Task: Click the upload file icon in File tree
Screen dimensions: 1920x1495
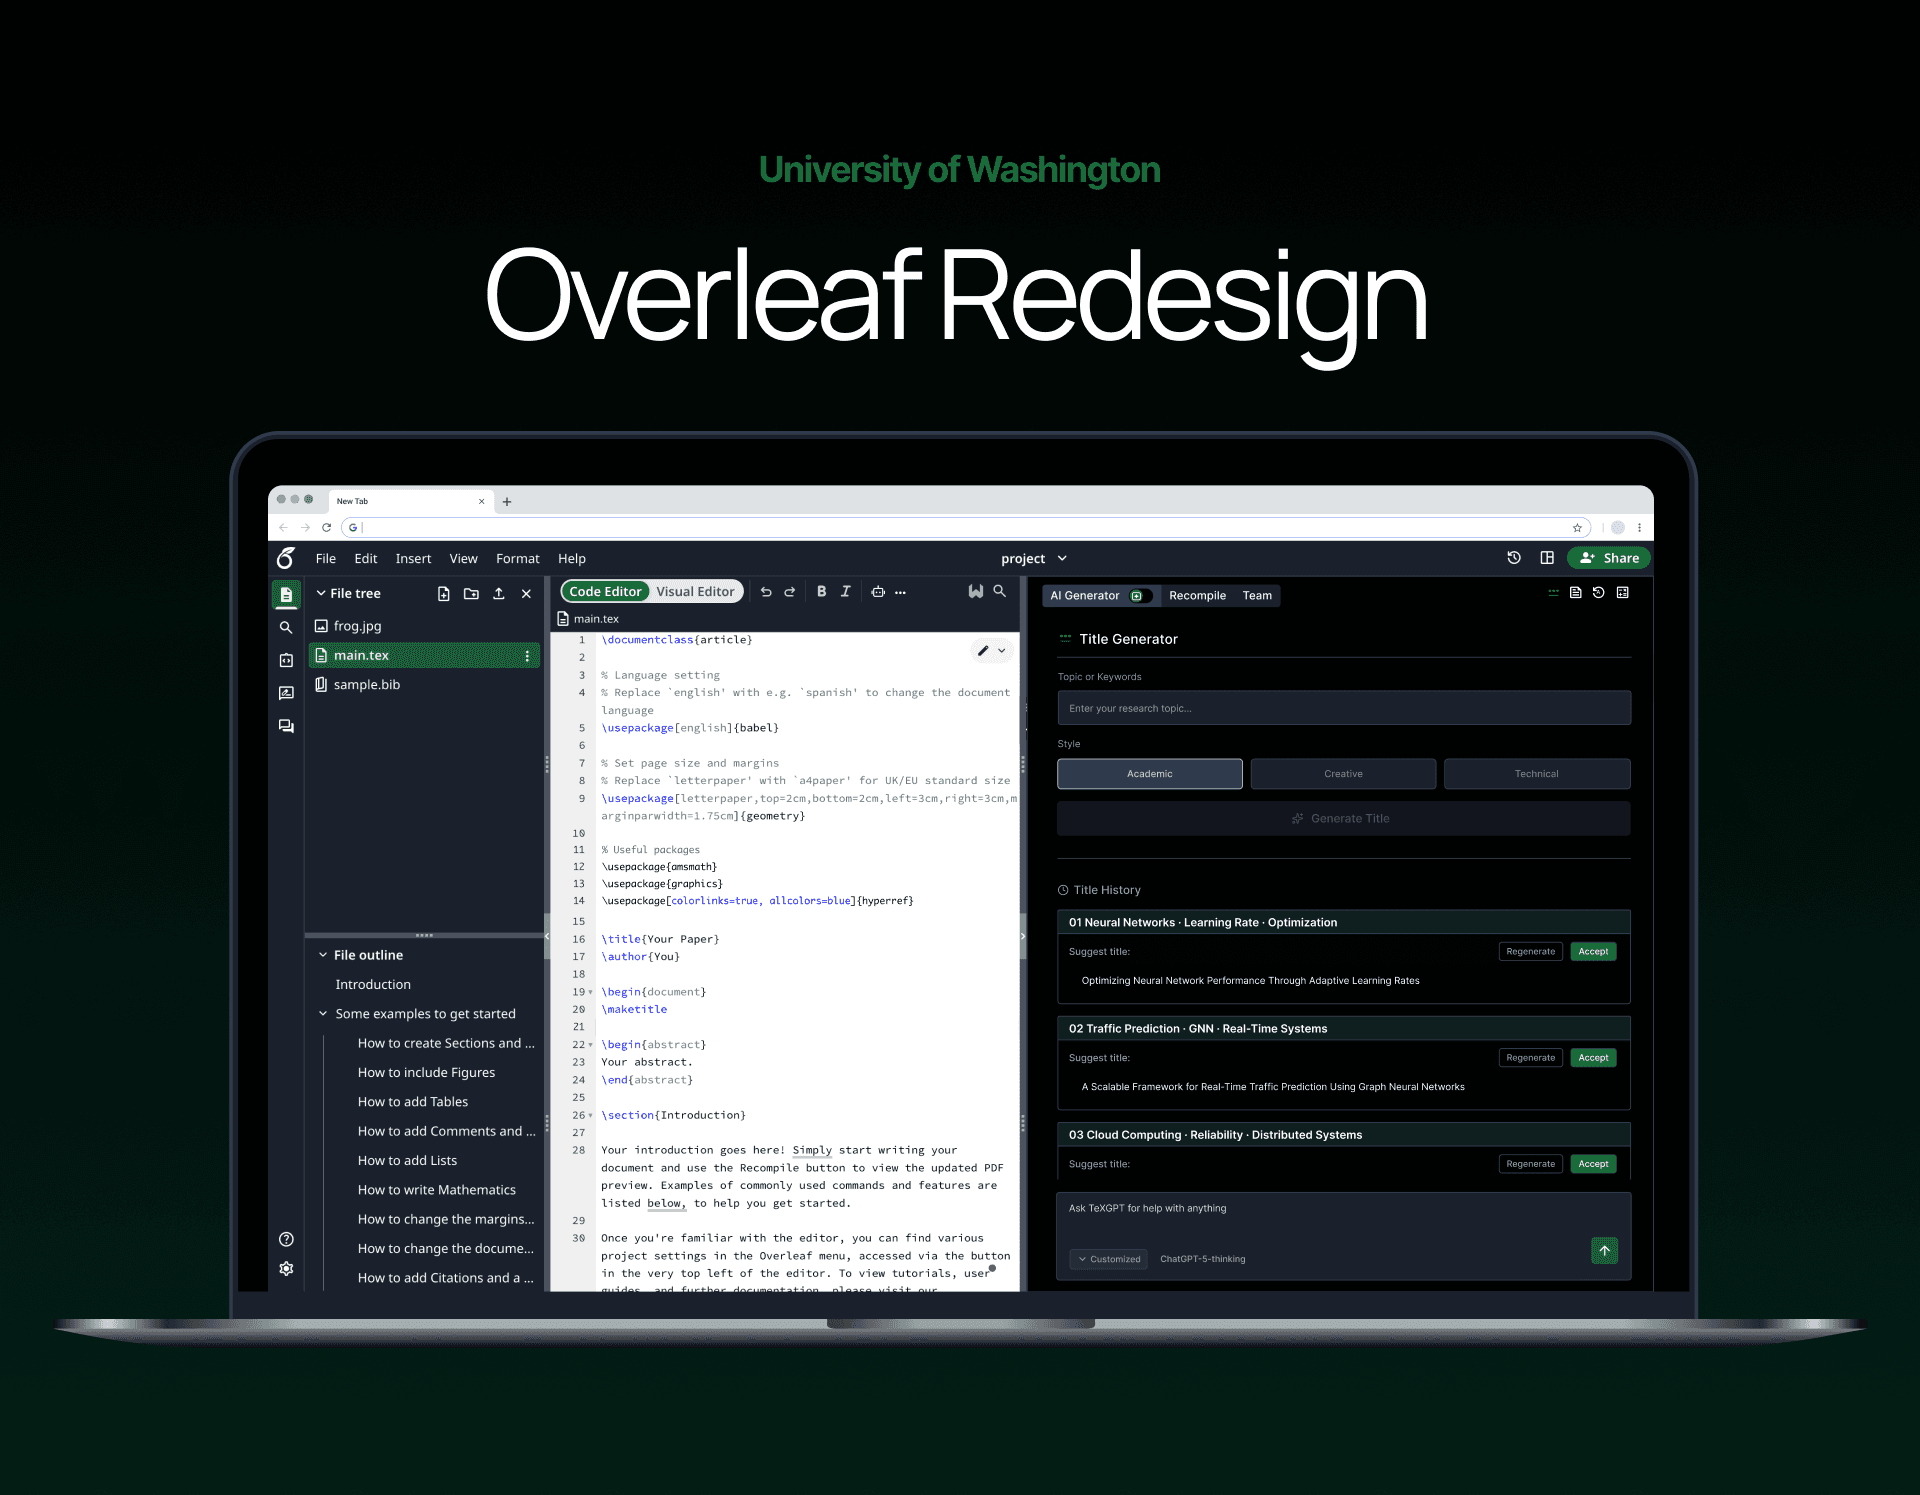Action: pos(499,593)
